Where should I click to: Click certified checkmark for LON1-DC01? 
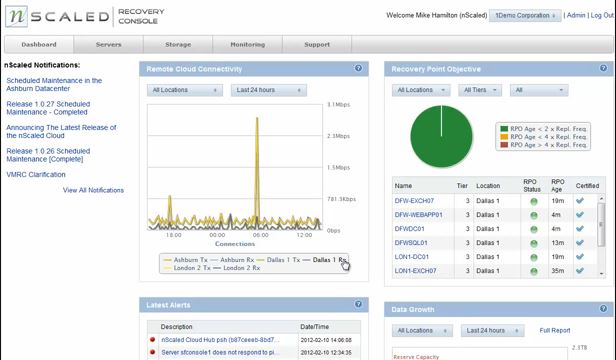(579, 257)
